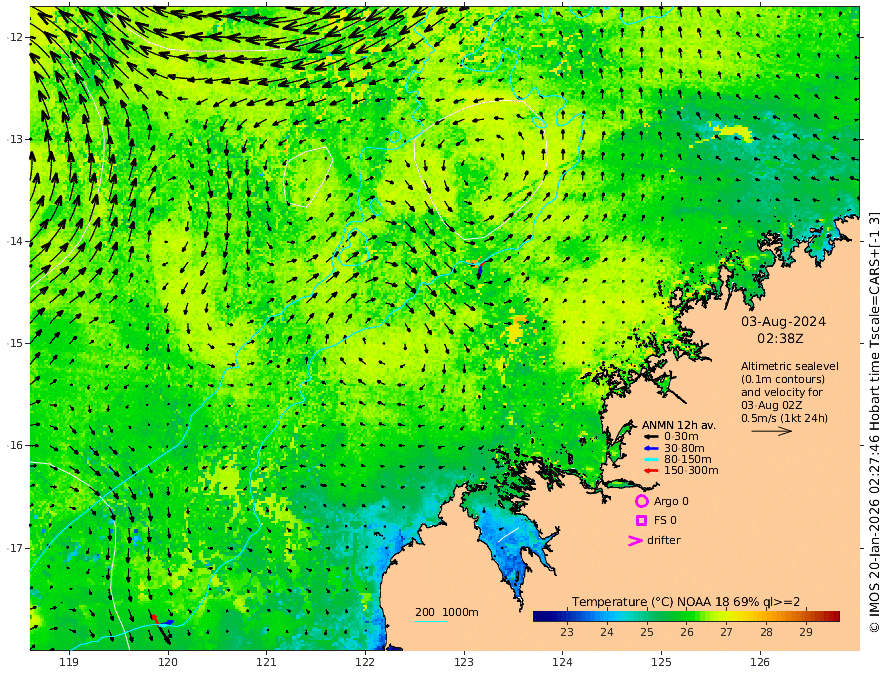Click the longitude axis label 121
The height and width of the screenshot is (680, 880).
coord(267,662)
